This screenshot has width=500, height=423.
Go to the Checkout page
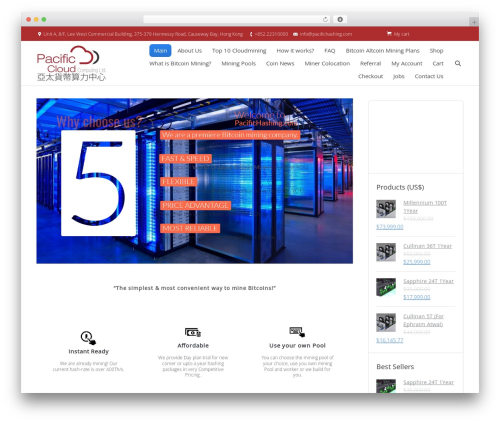point(370,76)
